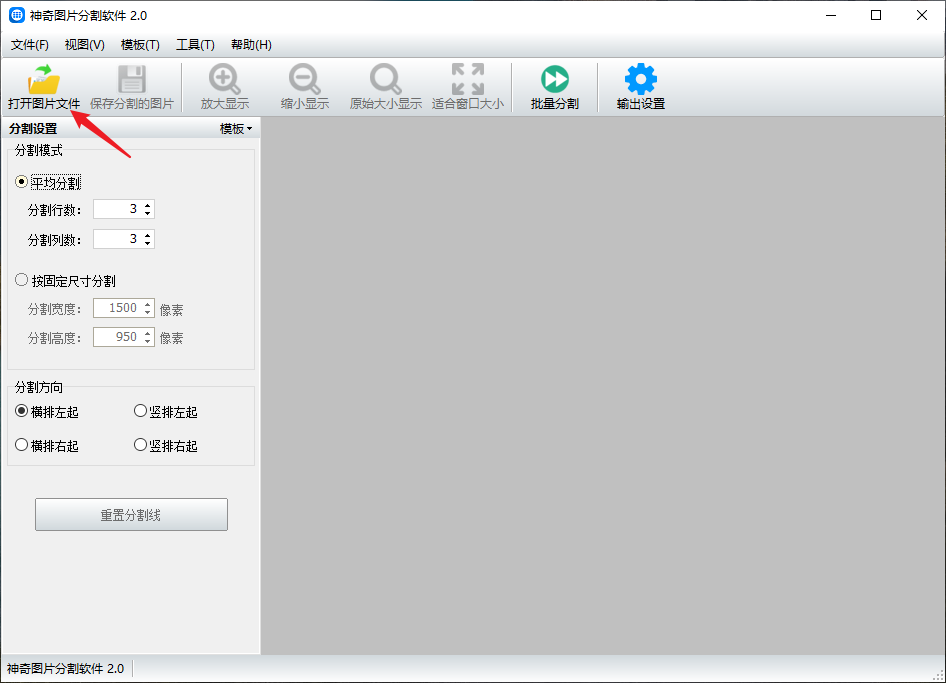Decrease 分割高度 with down arrow
The width and height of the screenshot is (946, 683).
[x=148, y=341]
